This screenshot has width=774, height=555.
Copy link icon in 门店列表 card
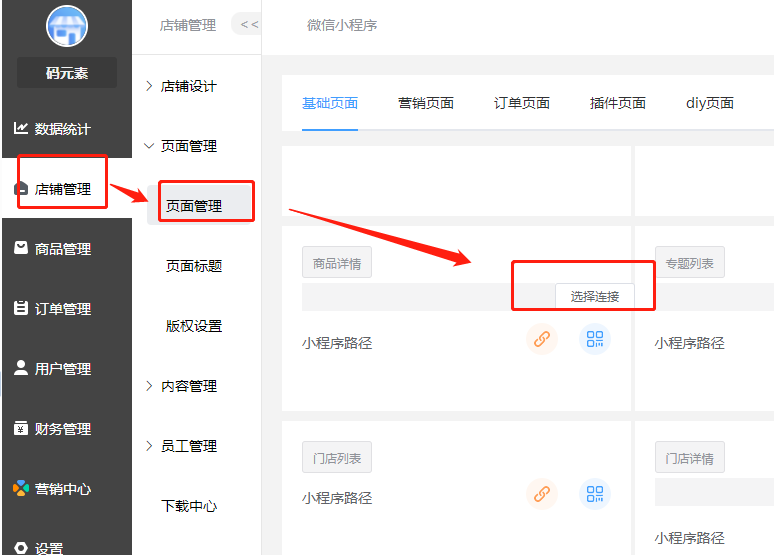point(542,494)
